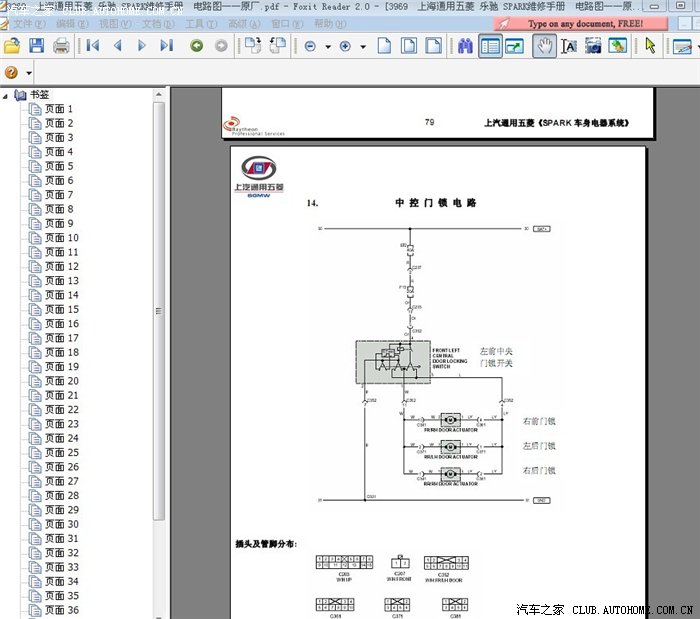Open the 文档(D) menu
Viewport: 700px width, 619px height.
(158, 24)
